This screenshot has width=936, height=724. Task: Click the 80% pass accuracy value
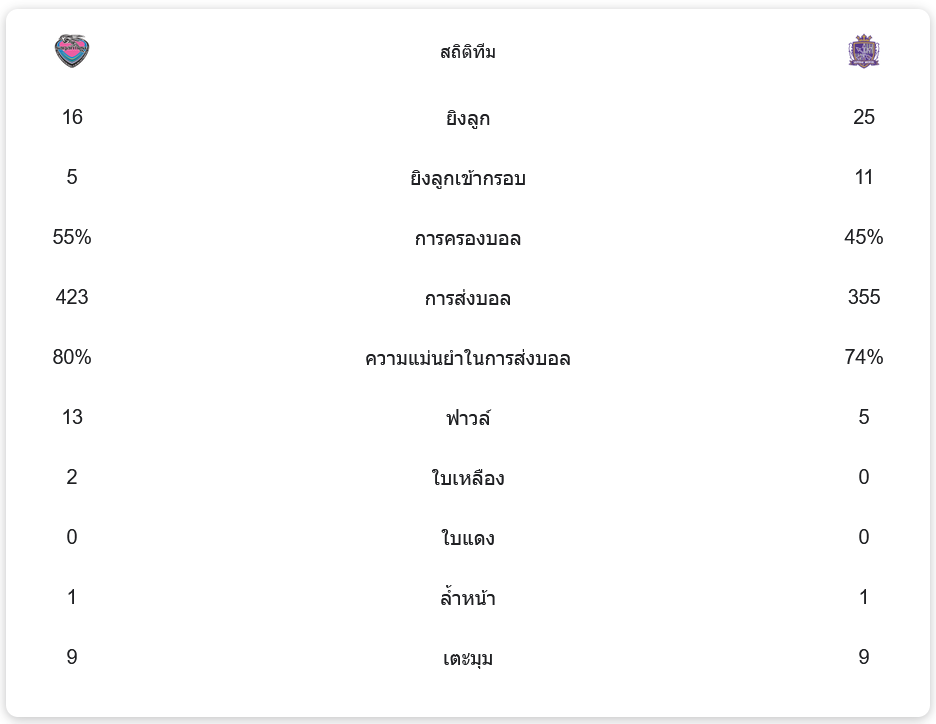click(72, 357)
